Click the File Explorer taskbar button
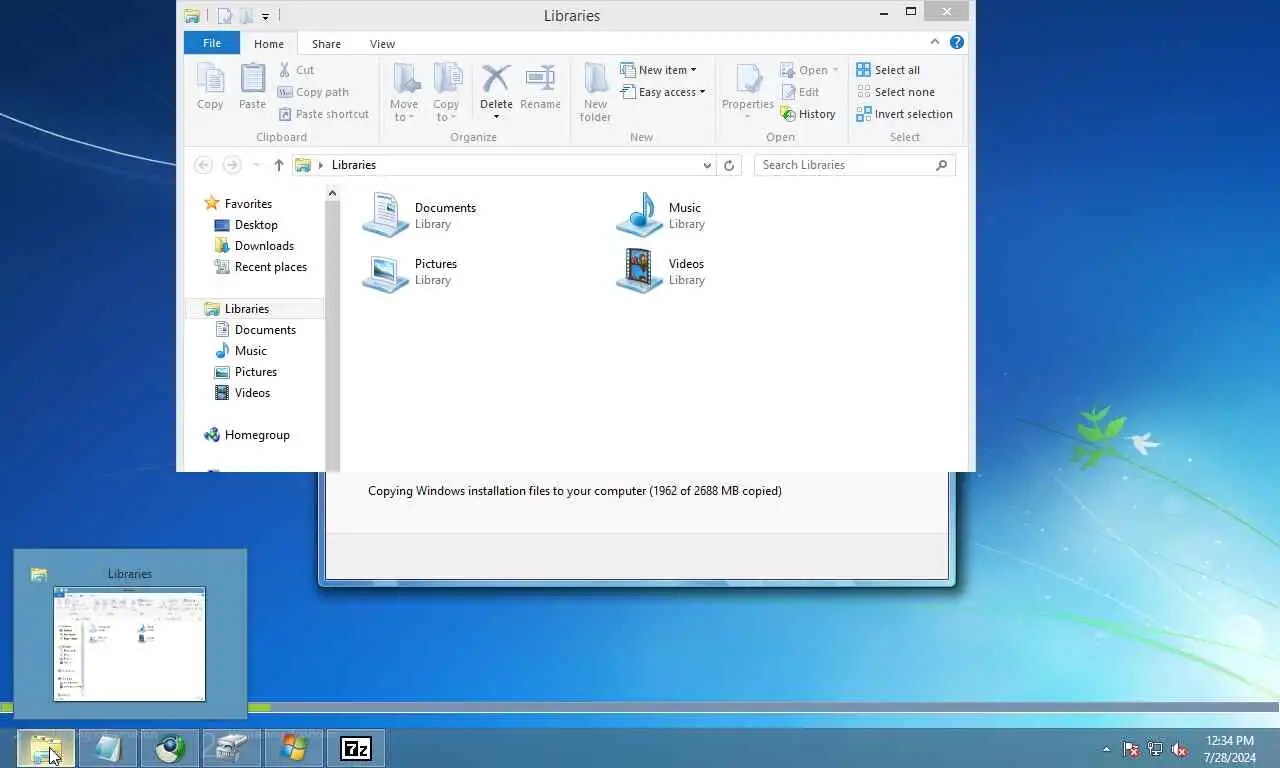Viewport: 1280px width, 768px height. point(46,748)
